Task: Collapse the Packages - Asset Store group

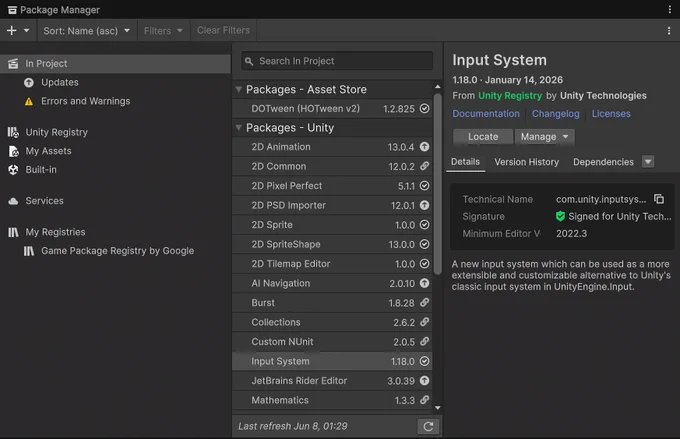Action: (x=239, y=89)
